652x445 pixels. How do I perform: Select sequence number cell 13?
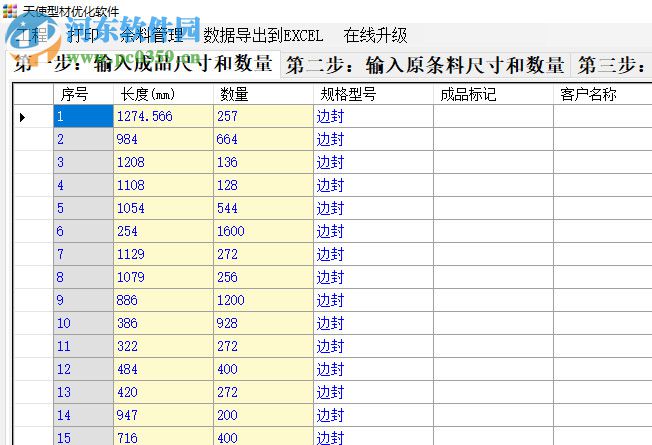[x=84, y=393]
